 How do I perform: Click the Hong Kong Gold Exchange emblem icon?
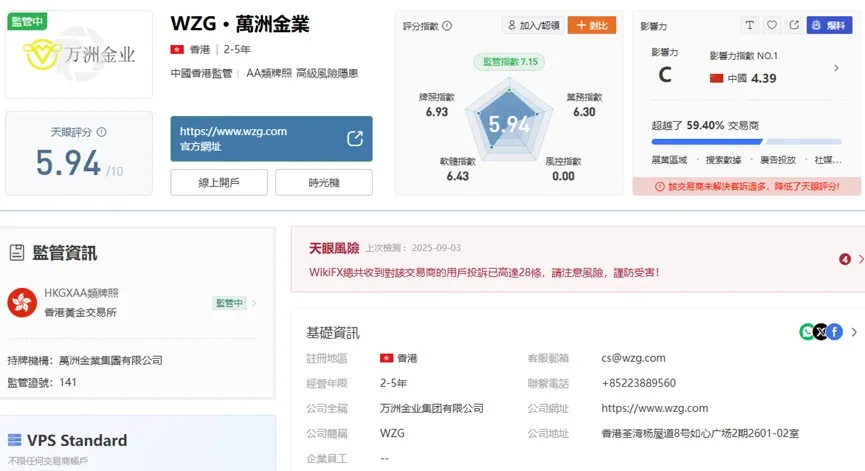click(x=22, y=302)
